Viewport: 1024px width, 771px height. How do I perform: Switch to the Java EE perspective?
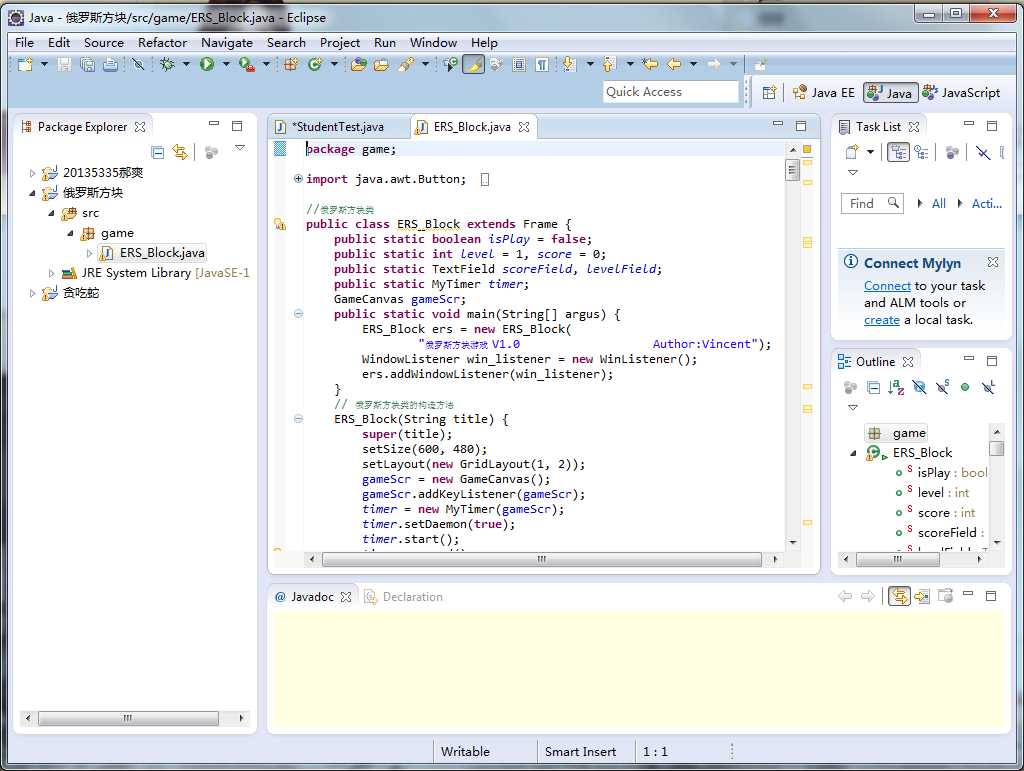point(824,93)
